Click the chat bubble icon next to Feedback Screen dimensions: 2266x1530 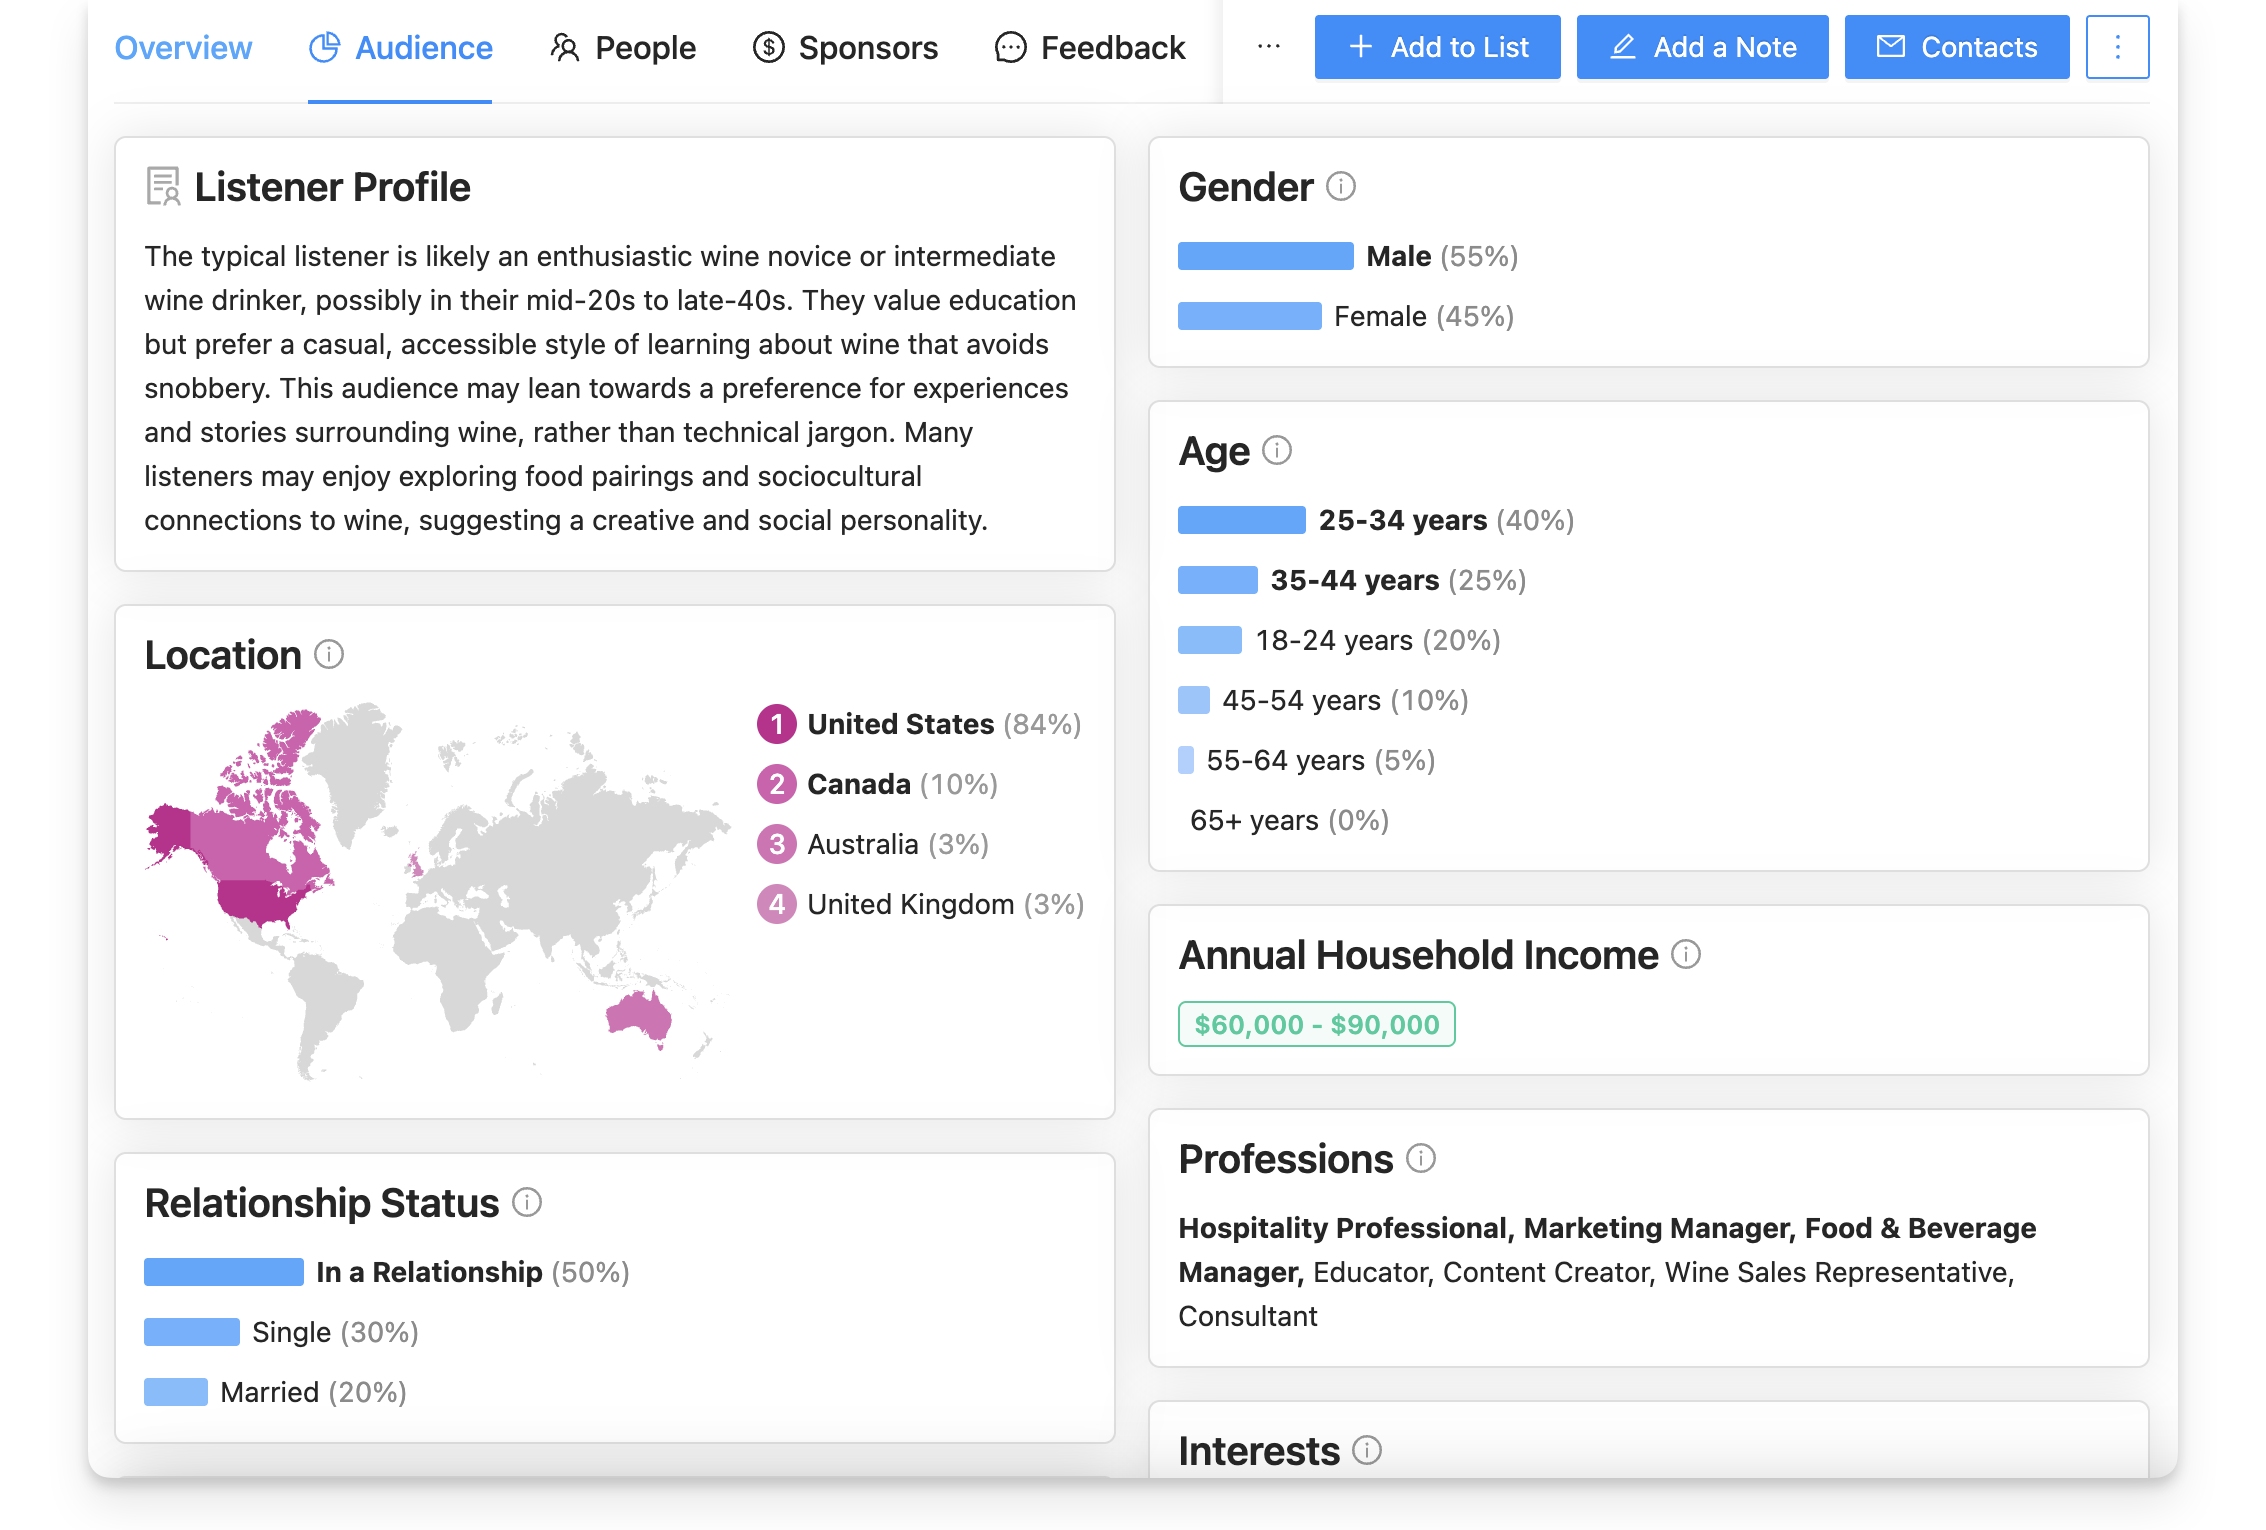1011,47
